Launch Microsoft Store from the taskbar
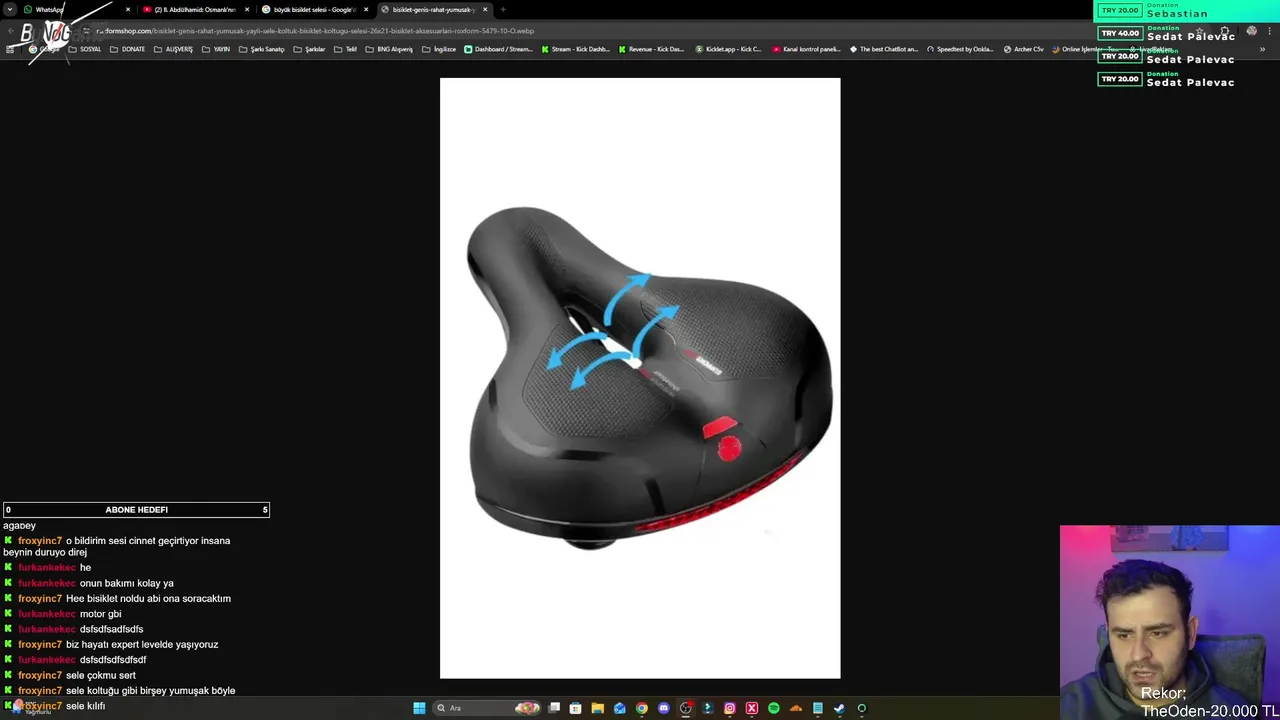The image size is (1280, 720). click(x=575, y=708)
